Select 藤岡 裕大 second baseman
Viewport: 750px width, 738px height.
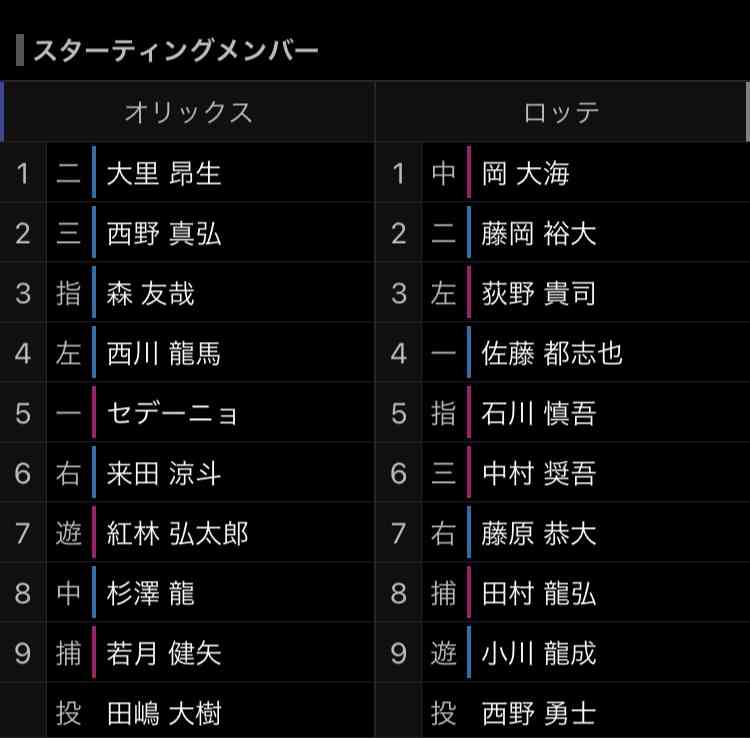click(x=539, y=233)
